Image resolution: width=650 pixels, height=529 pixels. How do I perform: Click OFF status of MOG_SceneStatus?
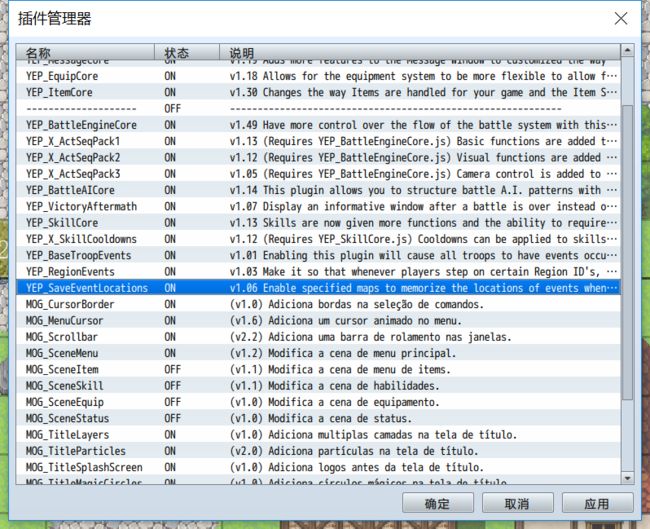(172, 418)
